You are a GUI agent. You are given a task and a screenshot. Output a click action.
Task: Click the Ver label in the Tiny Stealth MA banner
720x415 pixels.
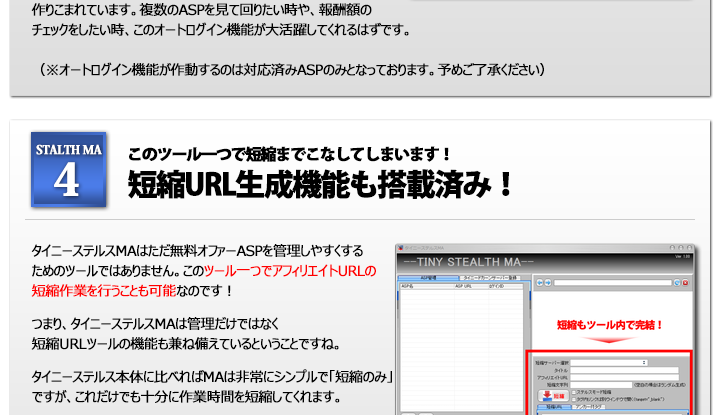[682, 256]
